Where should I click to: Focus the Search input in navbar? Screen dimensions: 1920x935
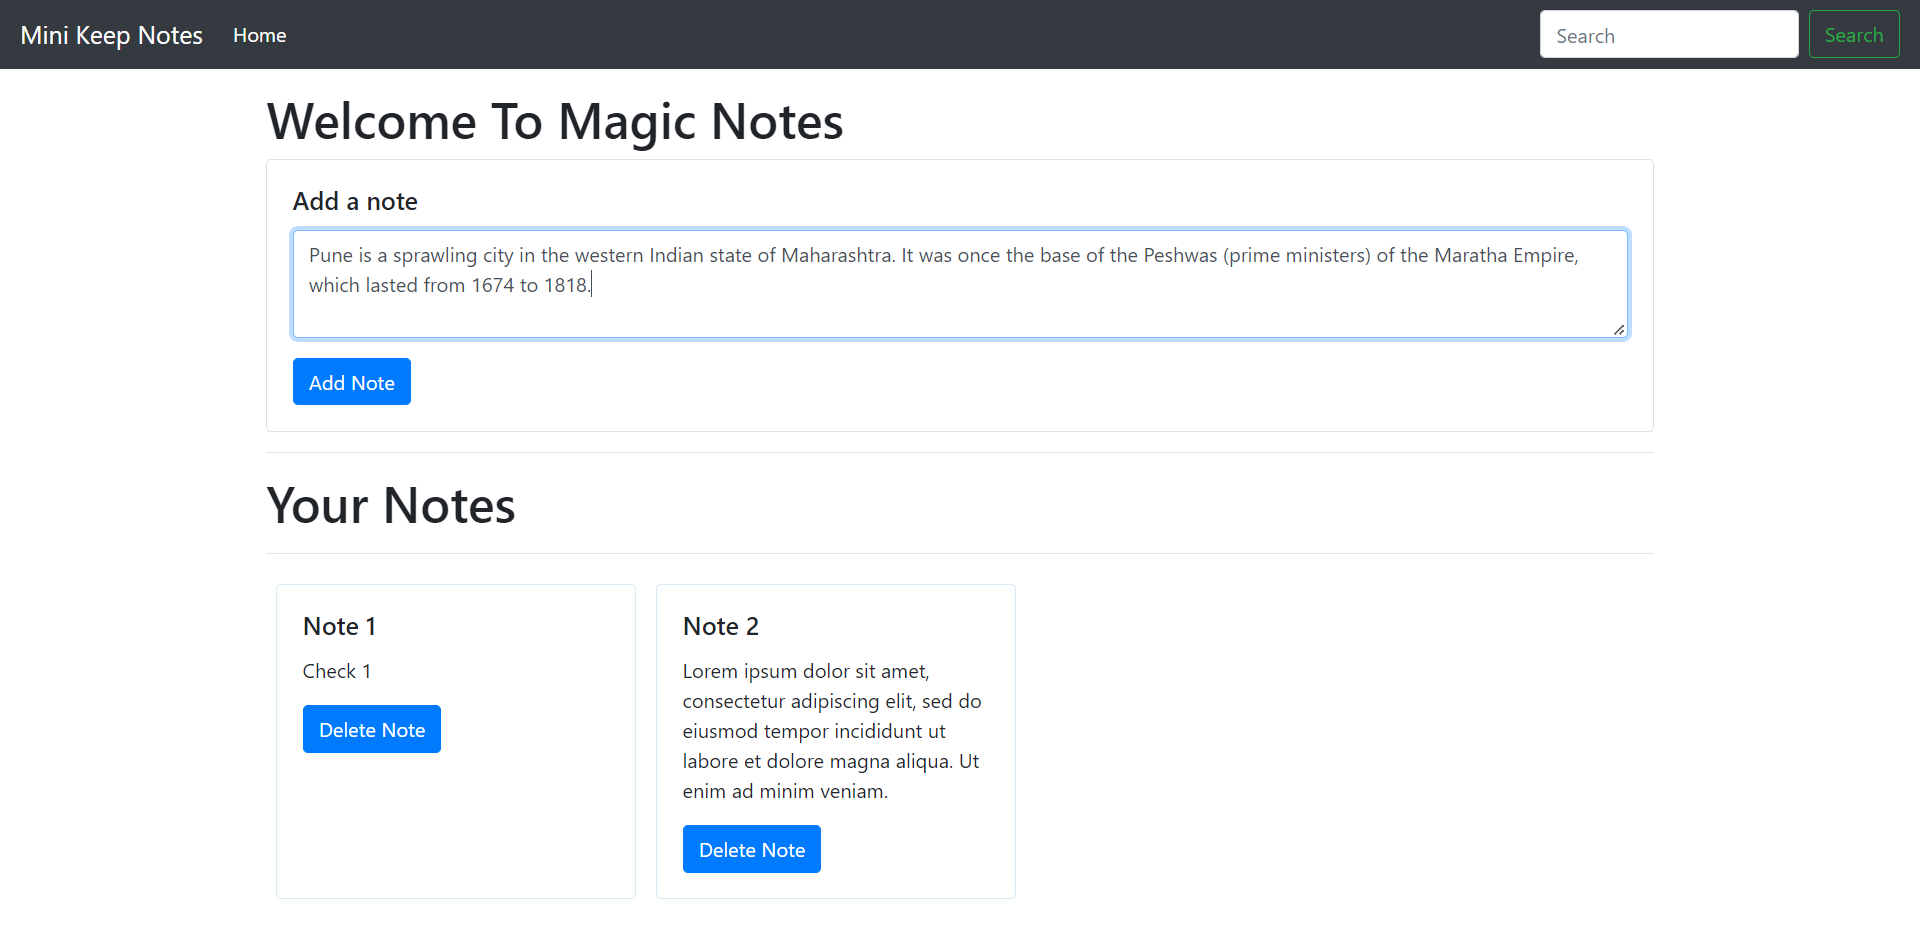[1668, 35]
